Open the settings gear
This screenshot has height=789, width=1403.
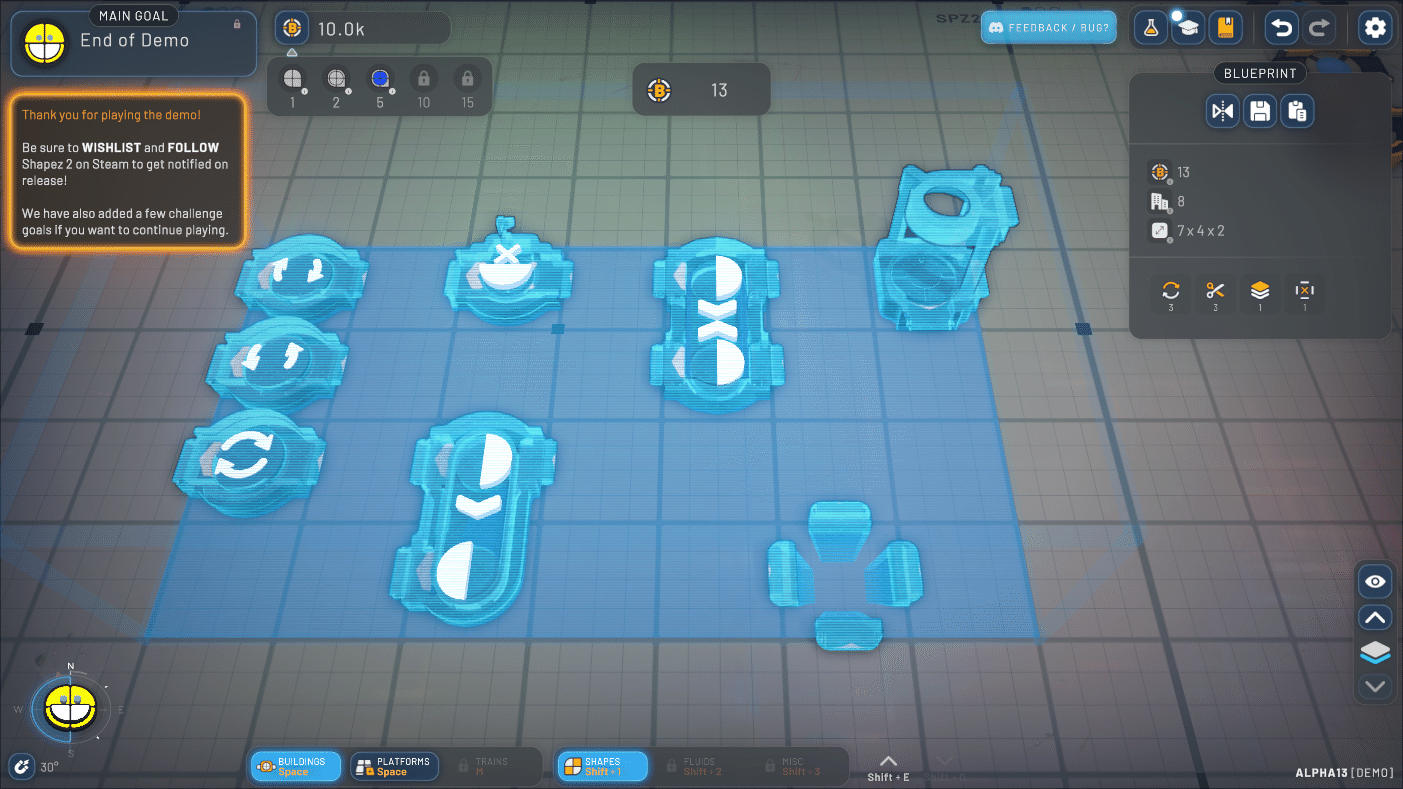(x=1376, y=28)
